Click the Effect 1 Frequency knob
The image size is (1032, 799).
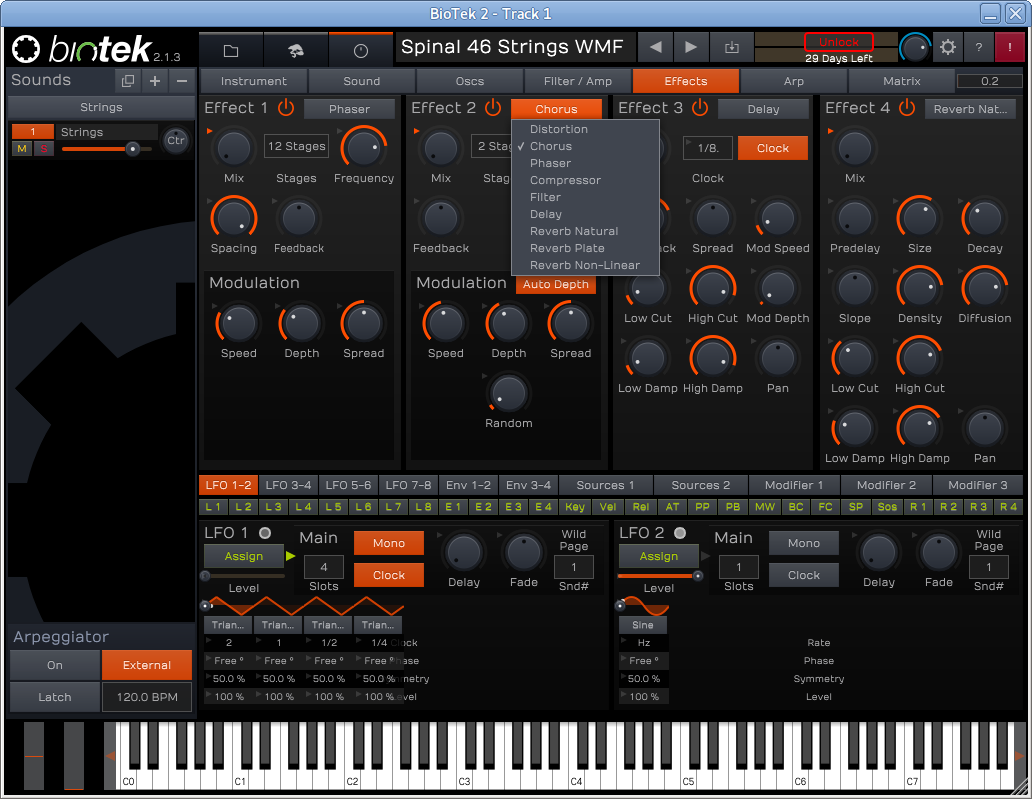click(x=363, y=149)
